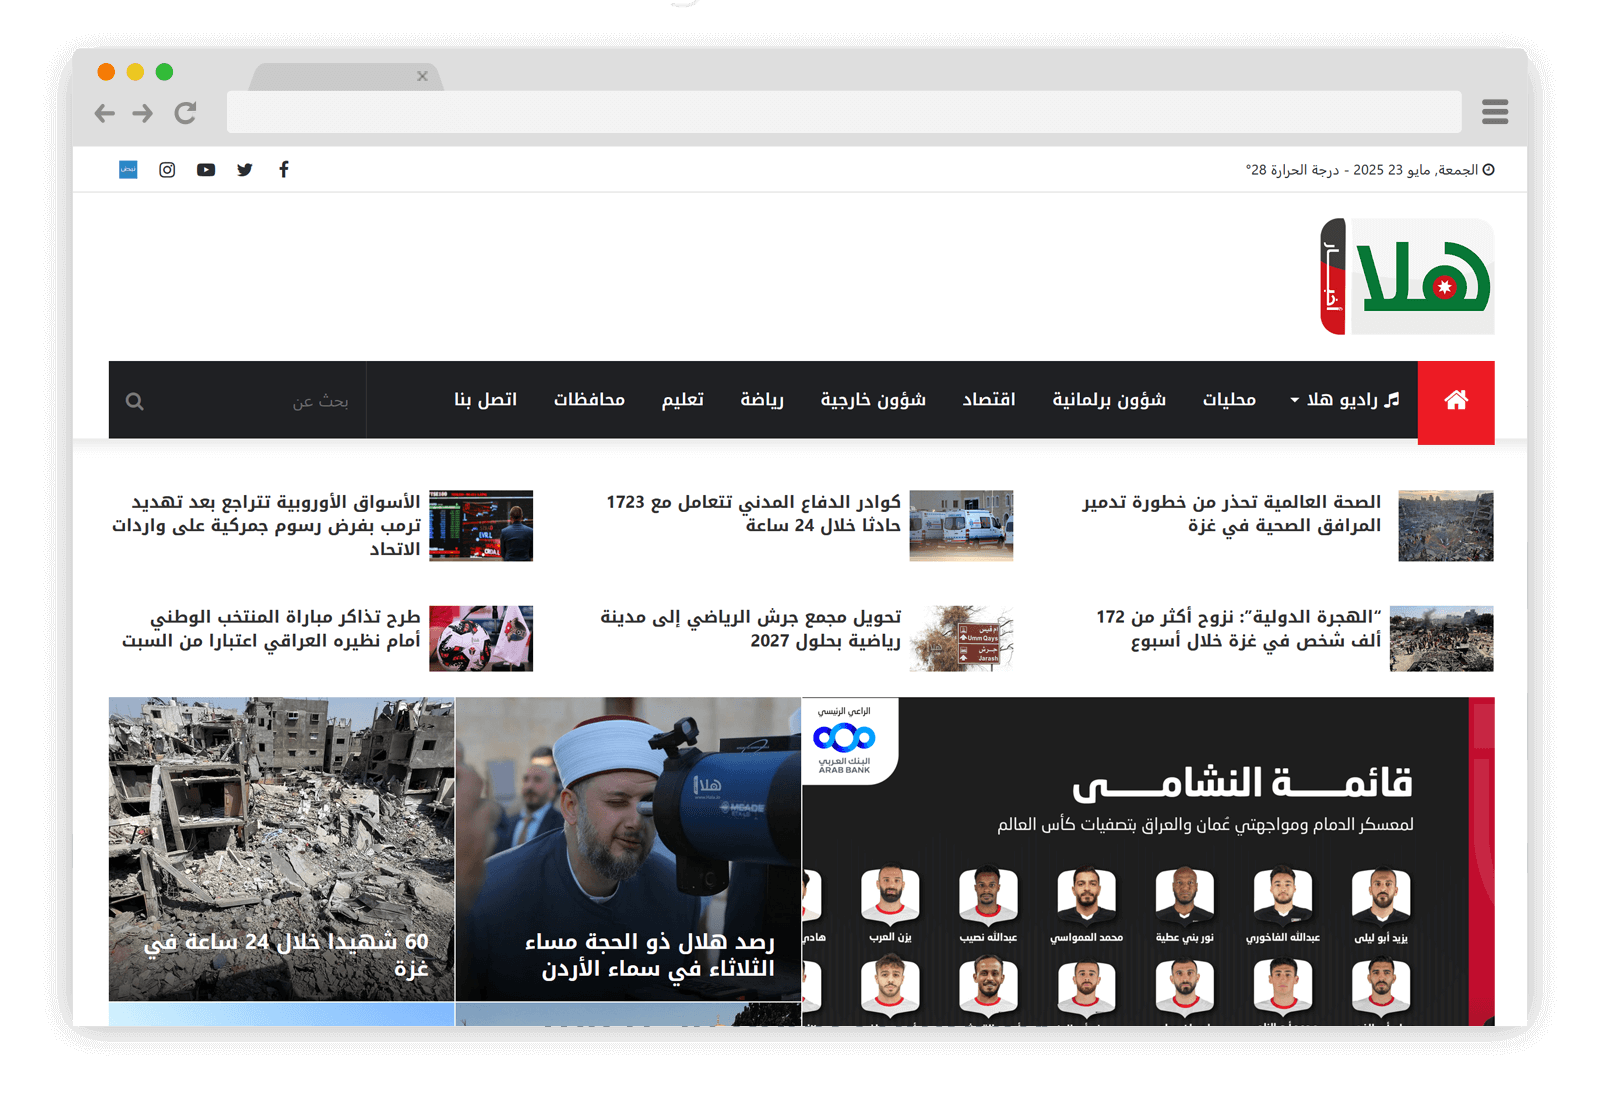The height and width of the screenshot is (1101, 1600).
Task: Click the Hala site logo
Action: click(x=1407, y=277)
